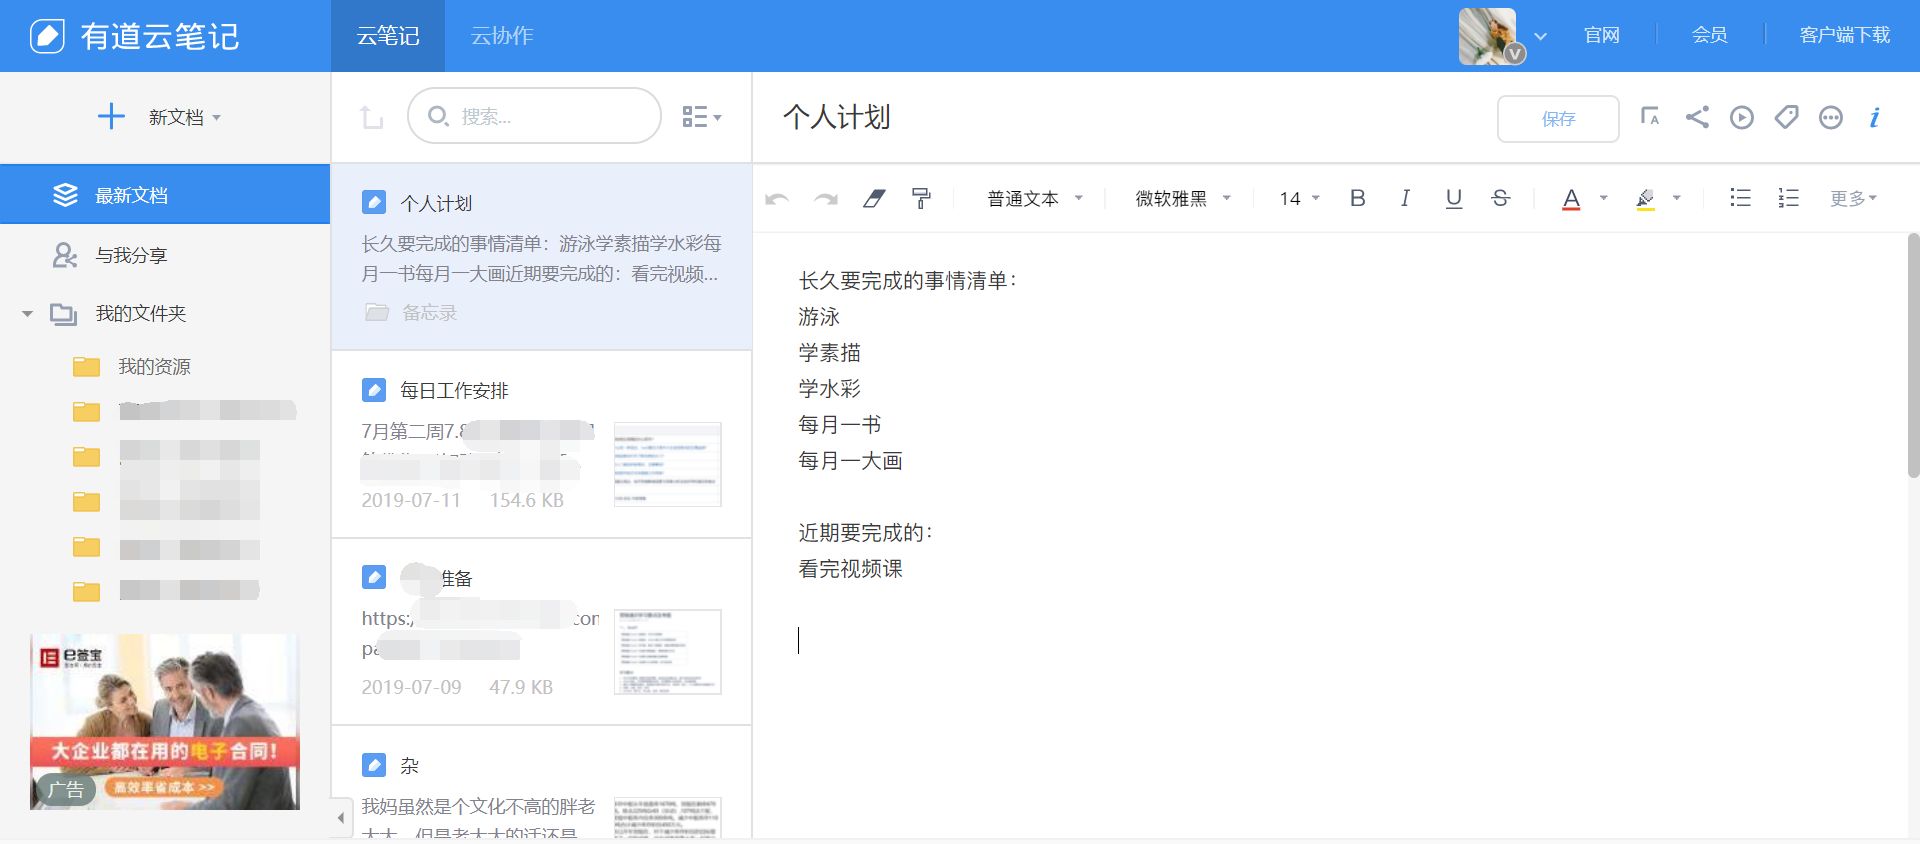Open the more options ellipsis icon
Screen dimensions: 1920x844
click(x=1830, y=117)
